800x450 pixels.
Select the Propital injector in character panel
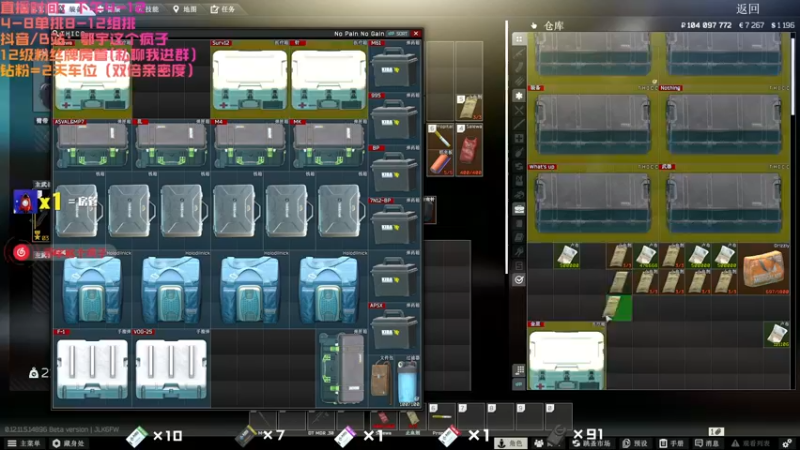click(440, 136)
